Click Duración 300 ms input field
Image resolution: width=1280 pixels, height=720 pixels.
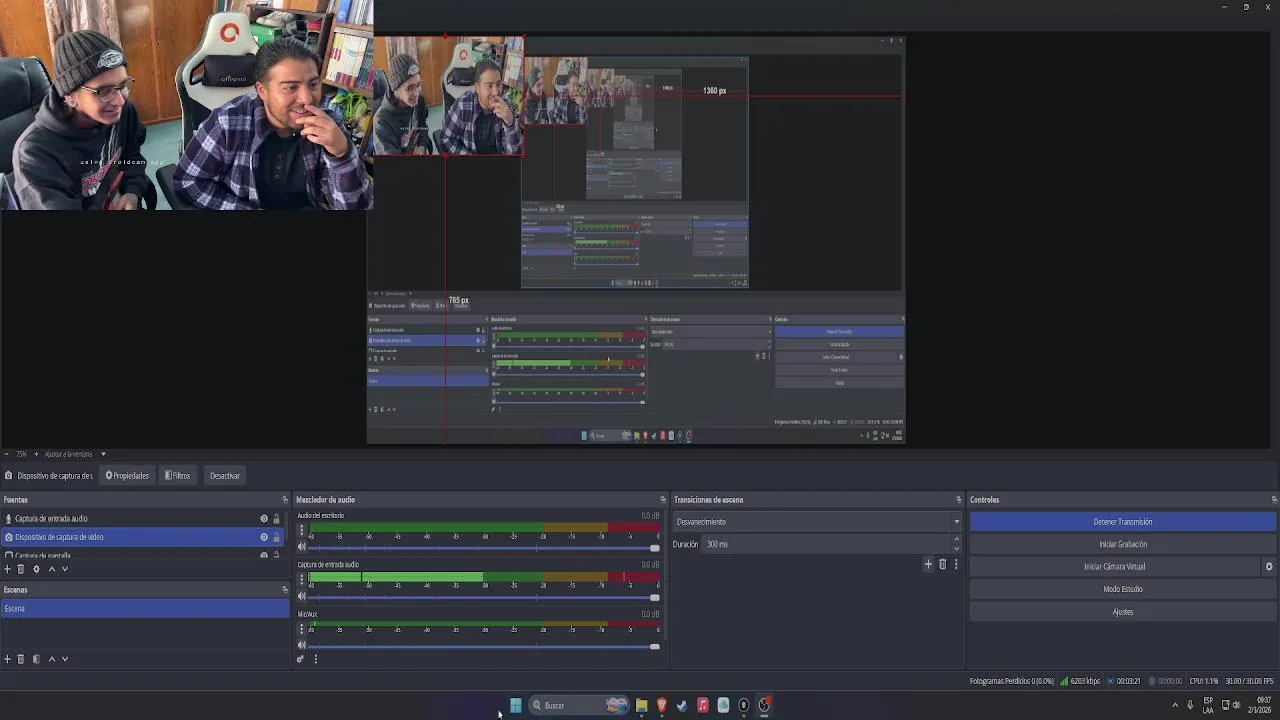click(x=826, y=544)
